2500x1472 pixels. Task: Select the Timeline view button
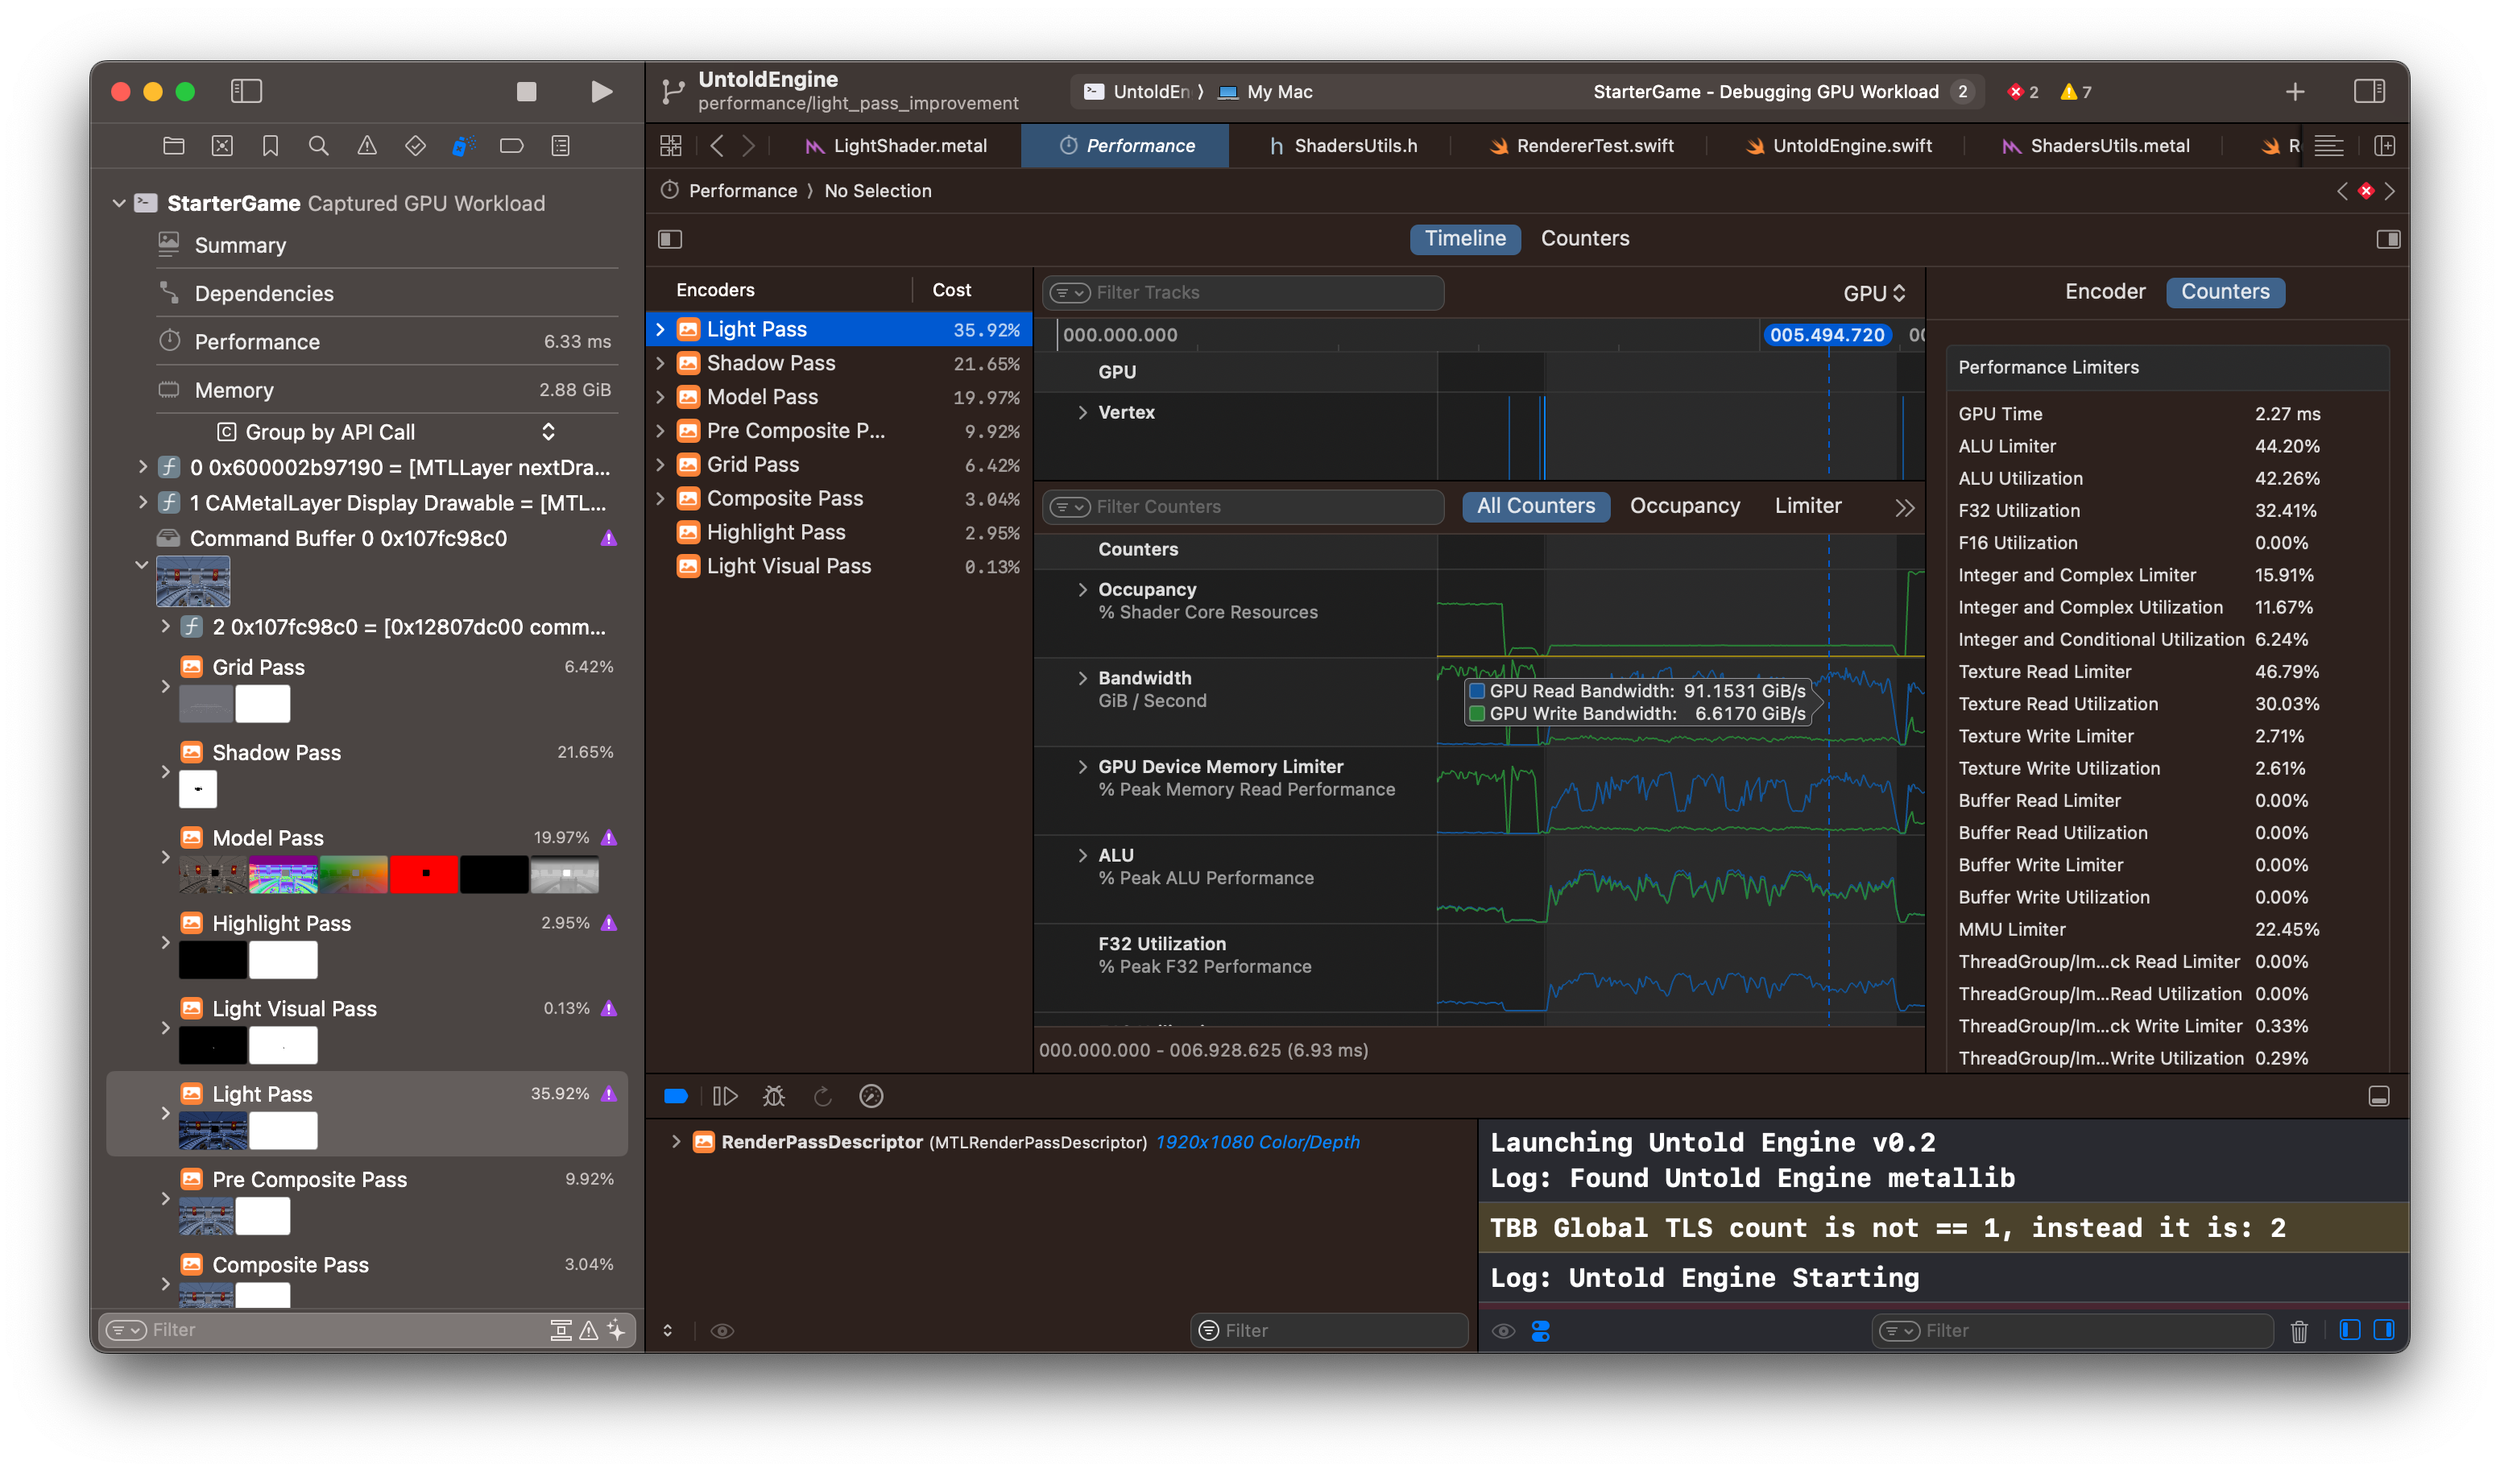point(1464,238)
